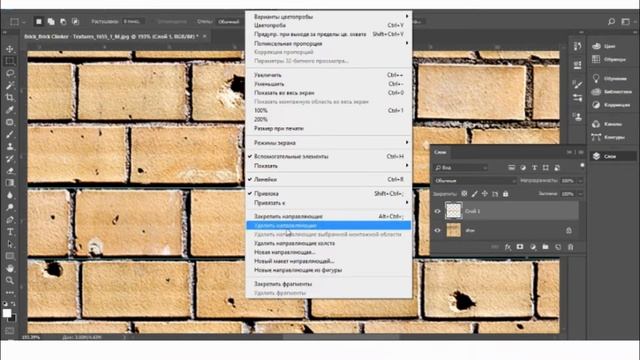The width and height of the screenshot is (640, 360).
Task: Click the foreground color swatch
Action: 7,313
